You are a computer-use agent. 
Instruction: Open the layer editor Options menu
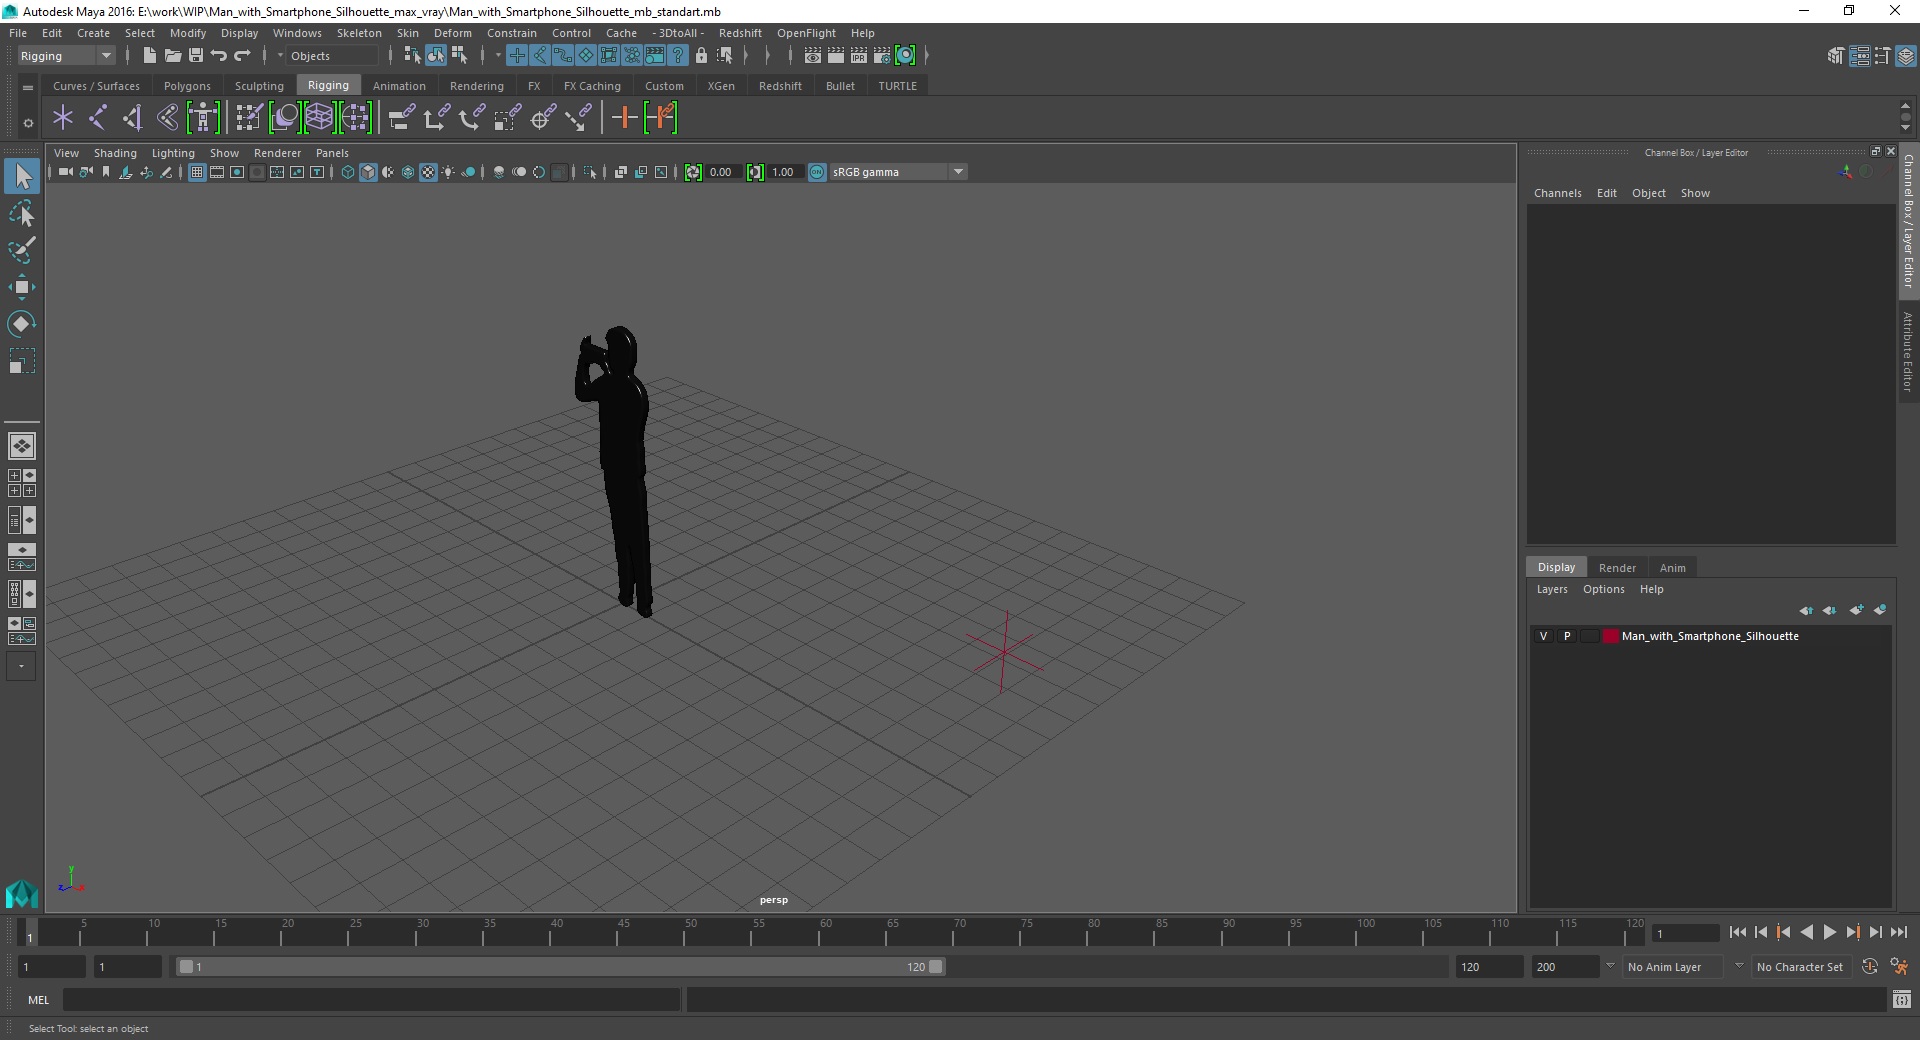1603,589
